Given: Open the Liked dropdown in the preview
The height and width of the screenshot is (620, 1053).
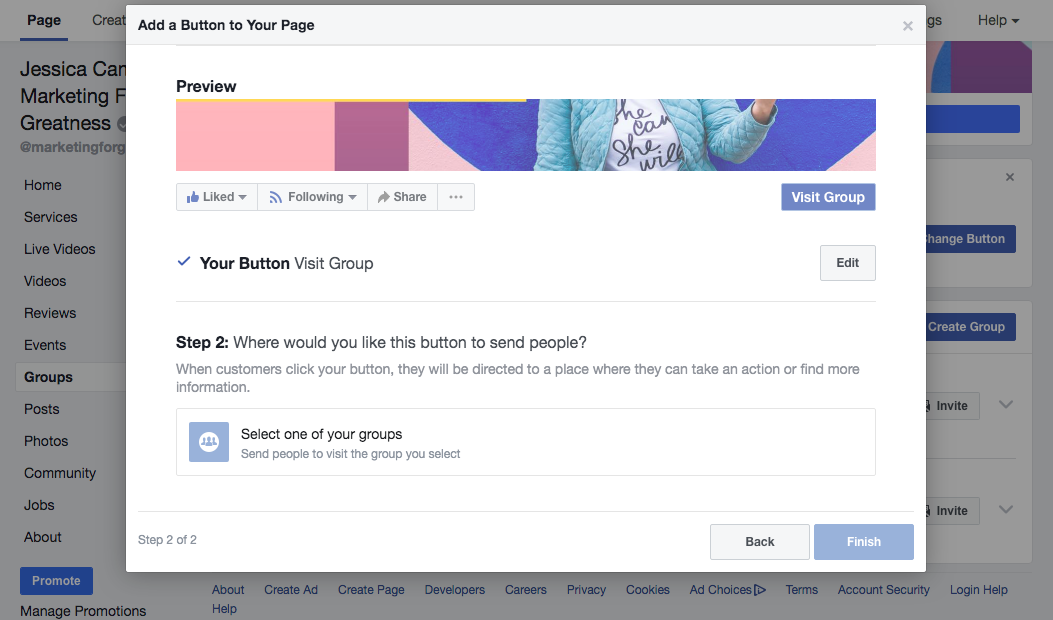Looking at the screenshot, I should [217, 197].
